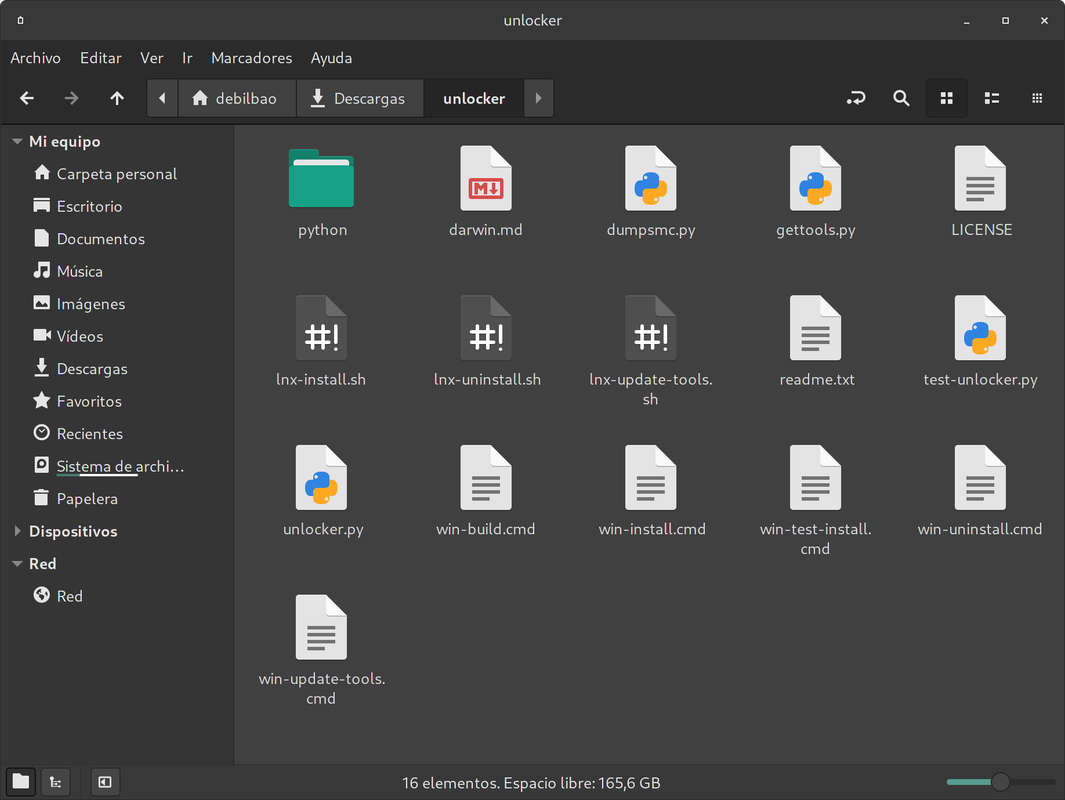
Task: Switch to list view
Action: (992, 98)
